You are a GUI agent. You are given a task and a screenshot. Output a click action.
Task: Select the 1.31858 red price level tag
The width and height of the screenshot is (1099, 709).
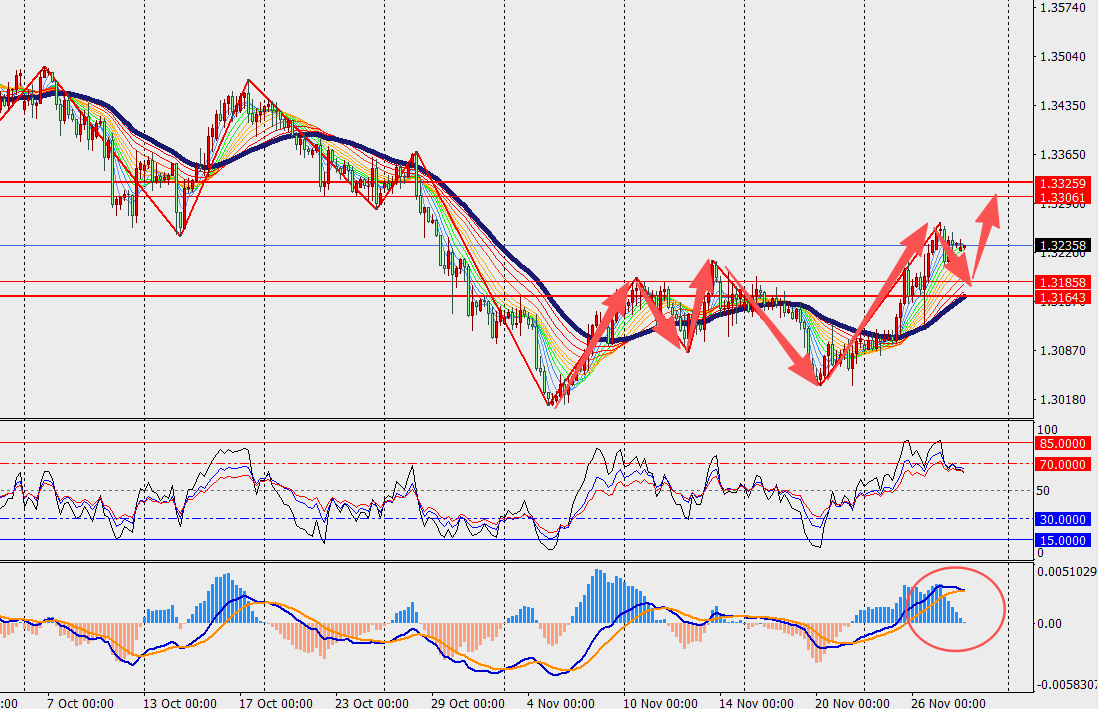point(1062,283)
